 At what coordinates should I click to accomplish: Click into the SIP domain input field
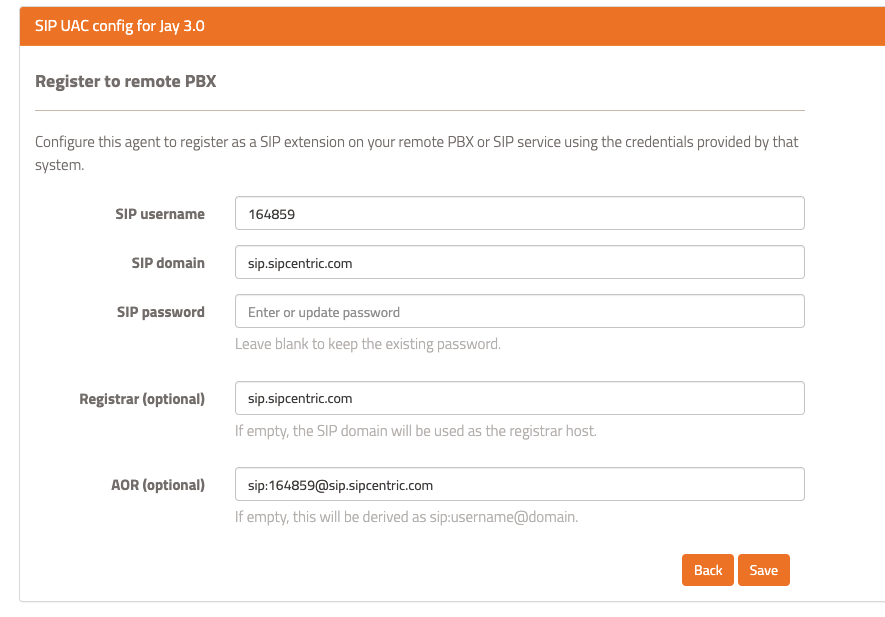(519, 263)
